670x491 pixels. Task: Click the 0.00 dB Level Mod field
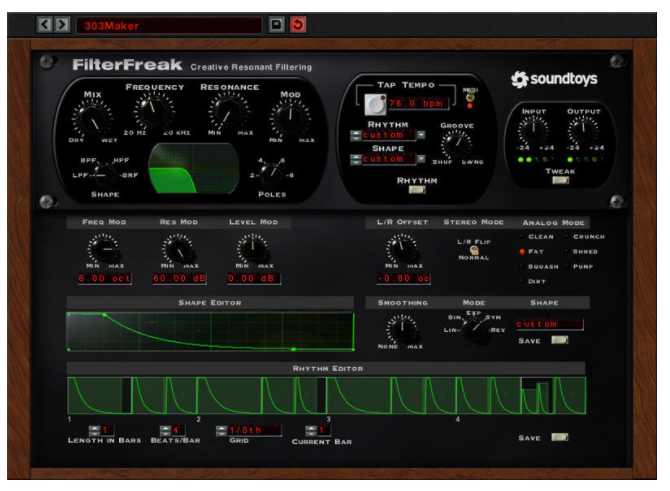coord(254,279)
